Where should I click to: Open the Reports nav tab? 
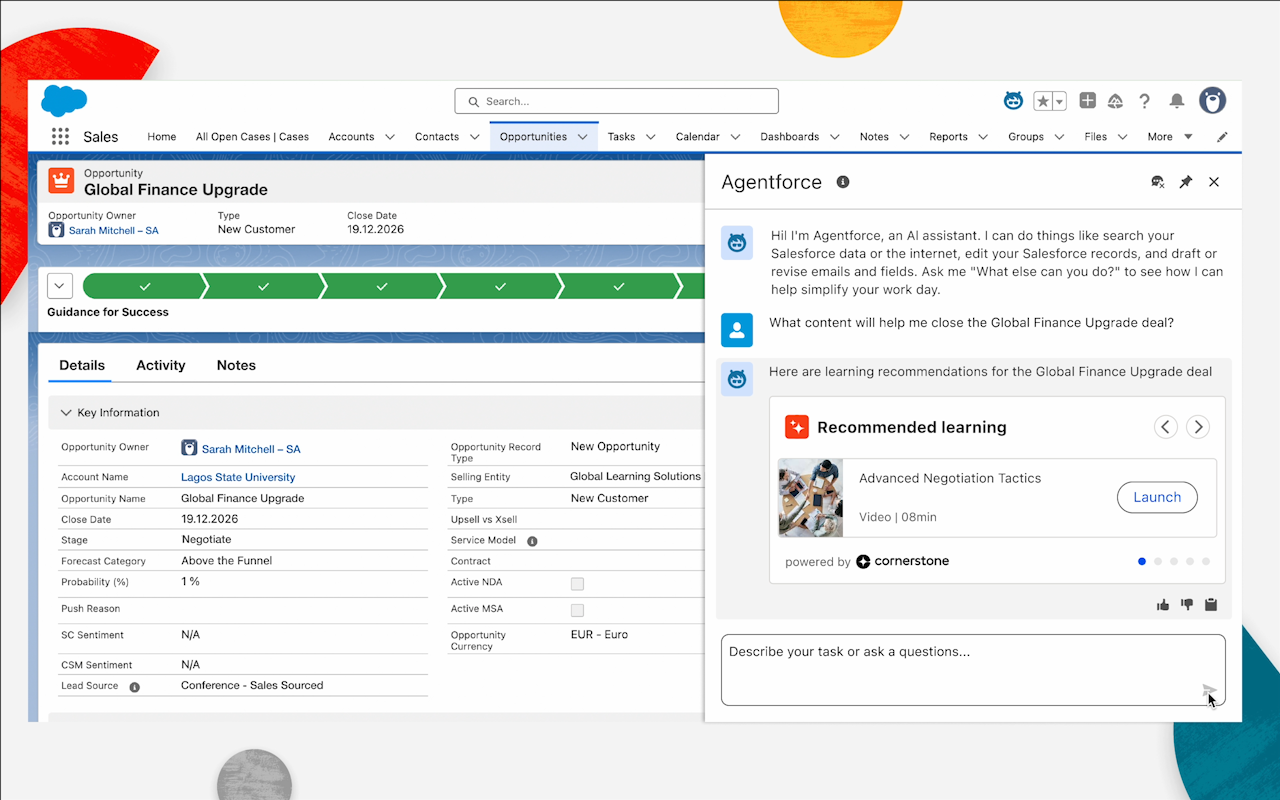tap(948, 137)
